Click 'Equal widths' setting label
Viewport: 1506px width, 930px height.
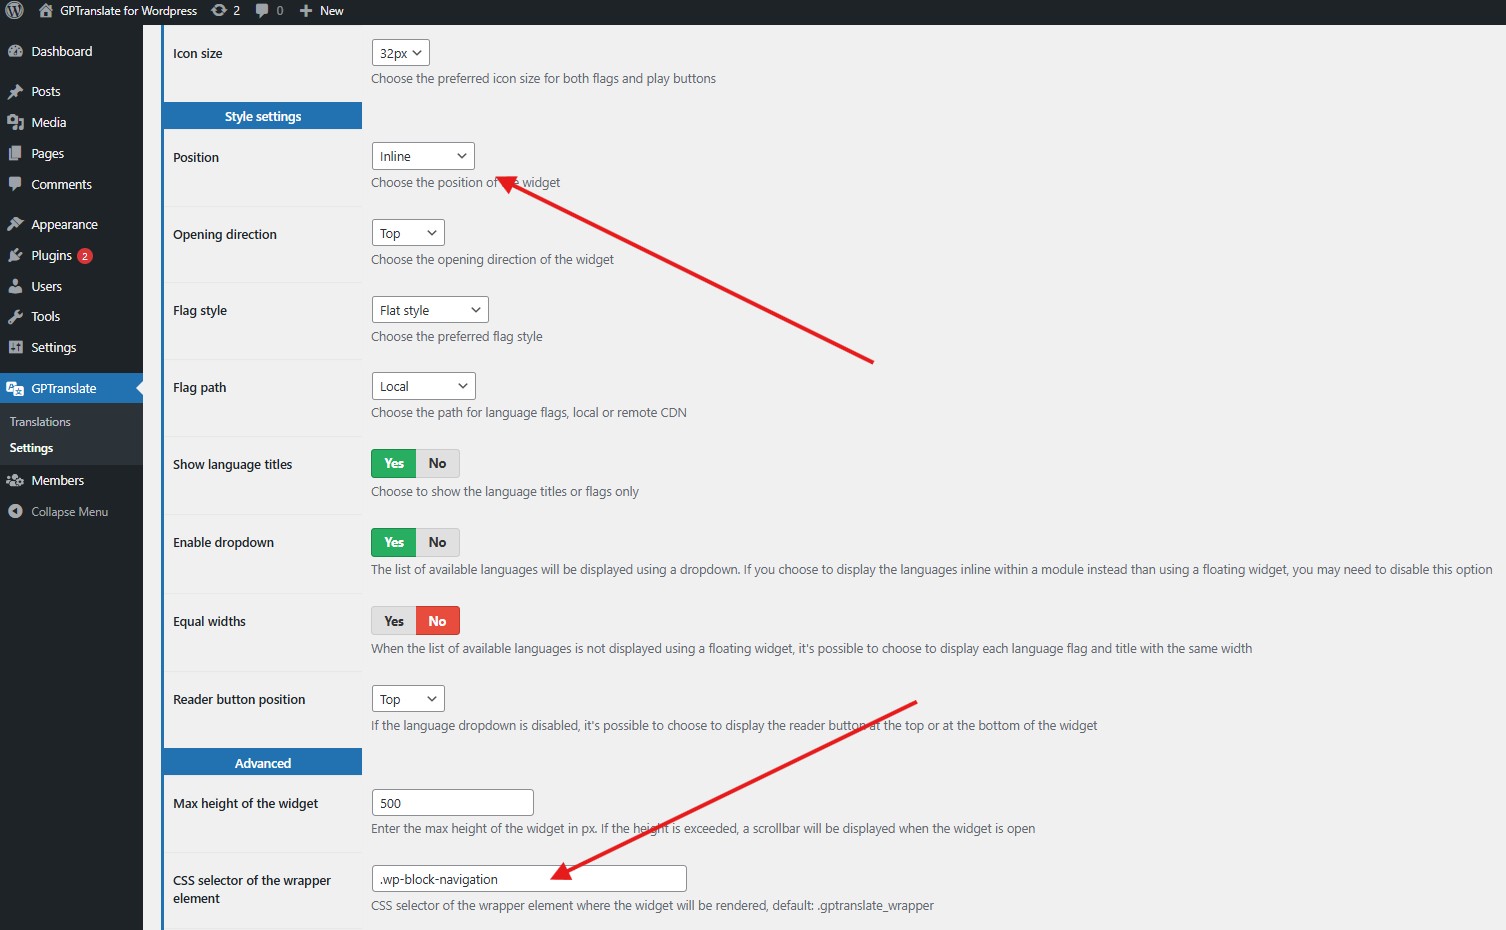click(209, 621)
